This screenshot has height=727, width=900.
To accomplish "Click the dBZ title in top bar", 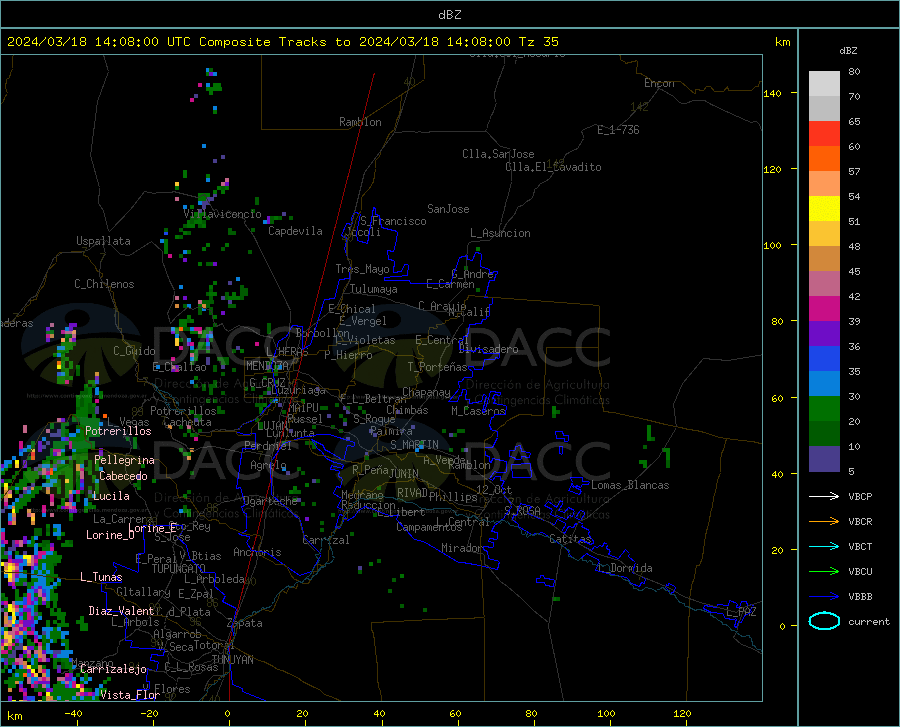I will click(449, 15).
